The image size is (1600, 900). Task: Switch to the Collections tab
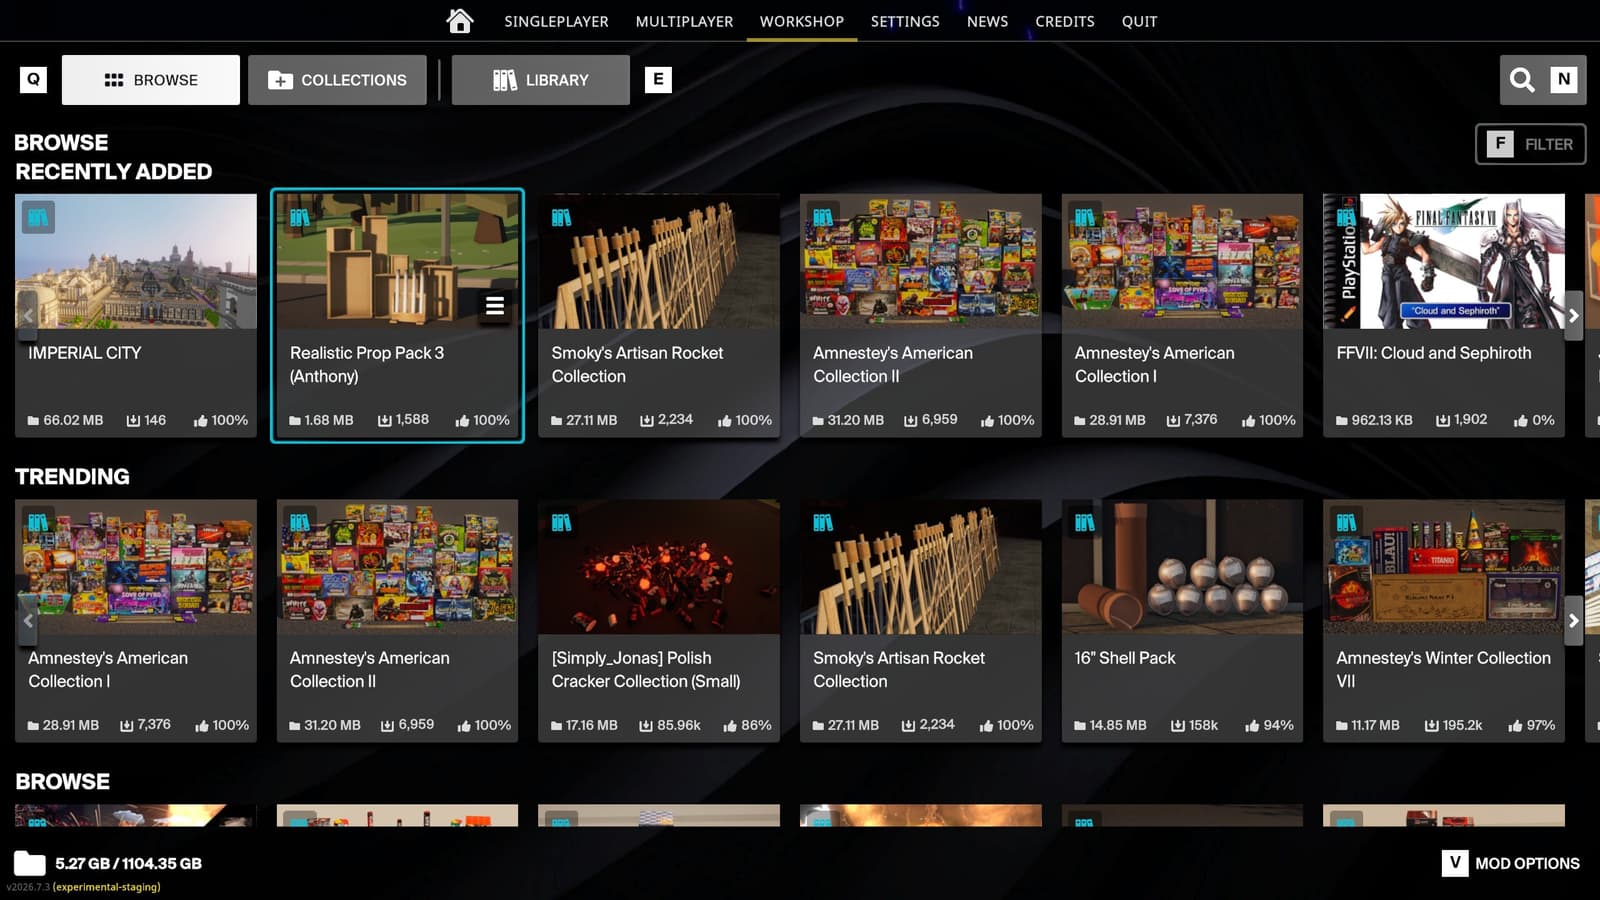click(337, 80)
